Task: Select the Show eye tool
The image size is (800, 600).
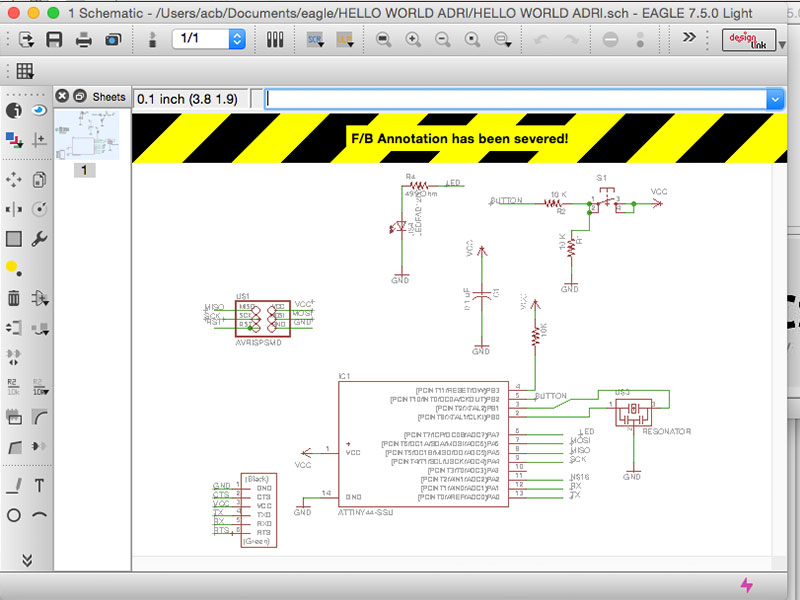Action: pos(39,110)
